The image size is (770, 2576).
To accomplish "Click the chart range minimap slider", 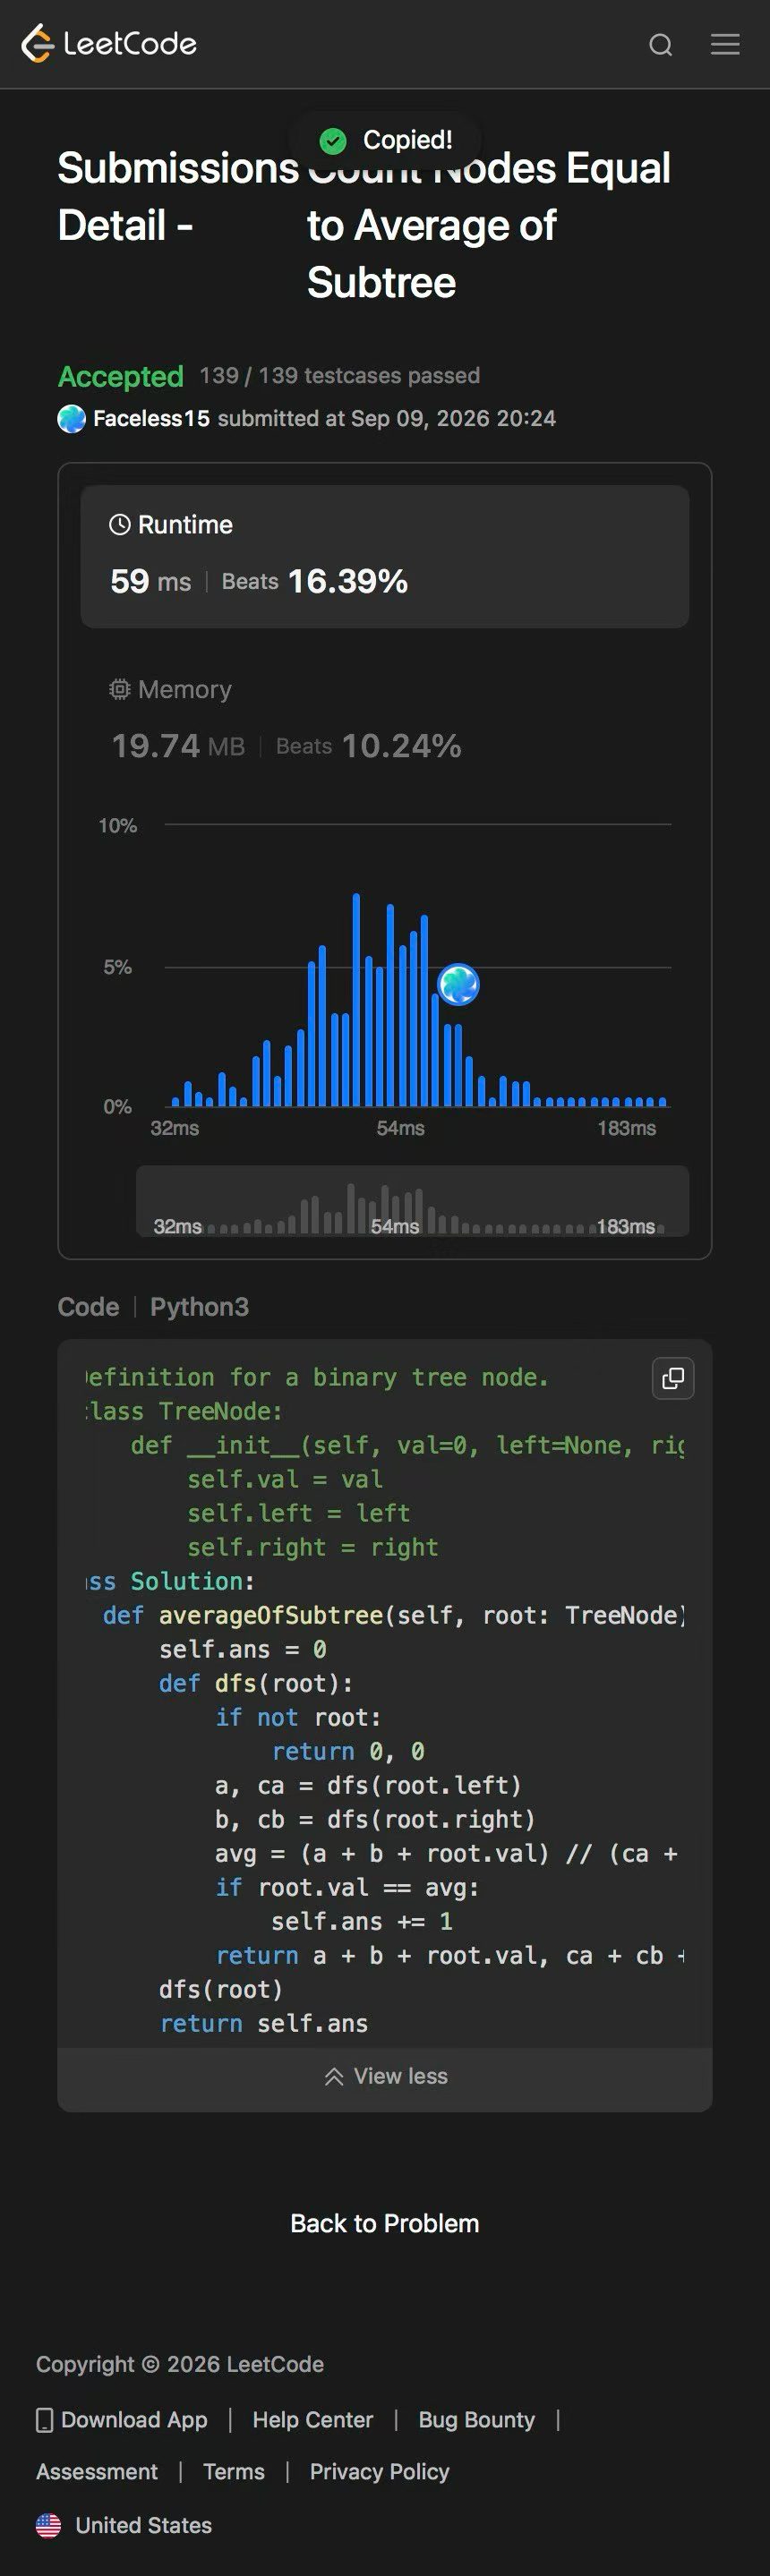I will (412, 1201).
